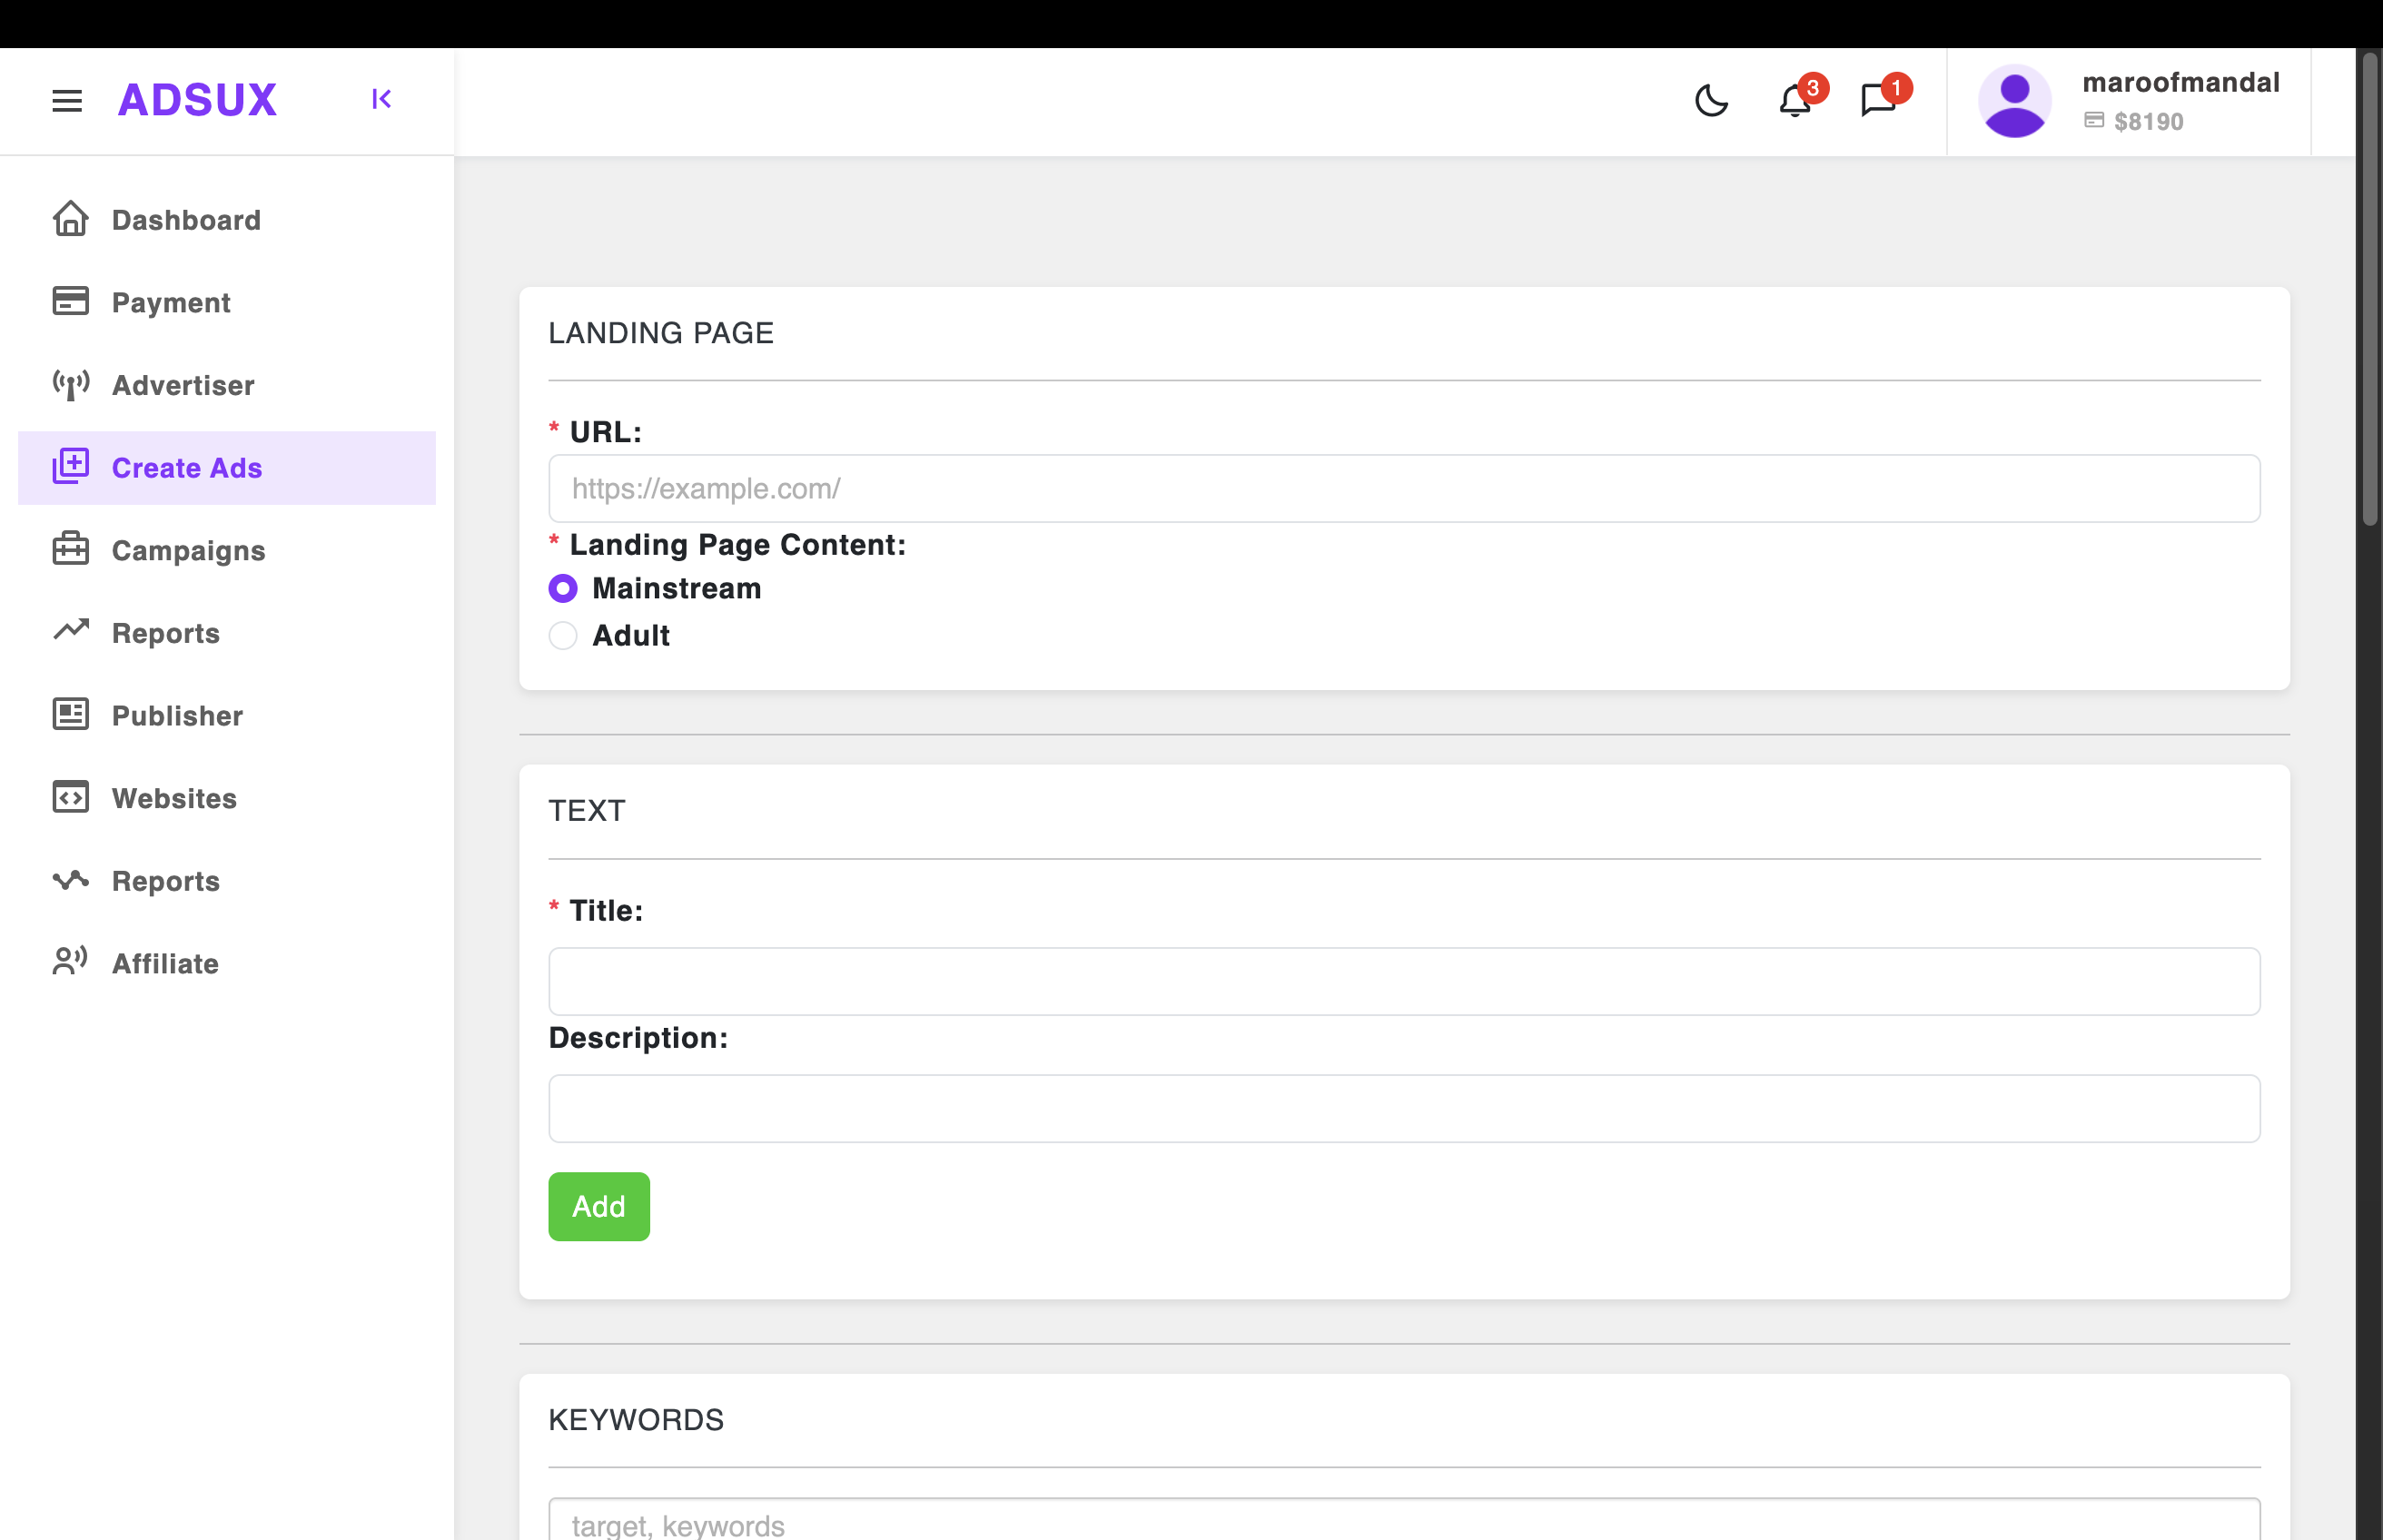Click the Dashboard home icon
The width and height of the screenshot is (2383, 1540).
(71, 219)
